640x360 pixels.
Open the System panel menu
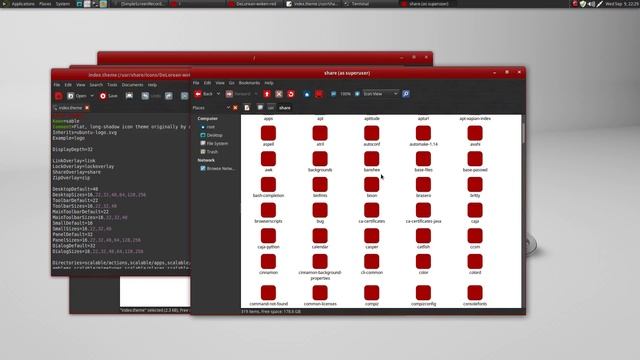pyautogui.click(x=62, y=4)
